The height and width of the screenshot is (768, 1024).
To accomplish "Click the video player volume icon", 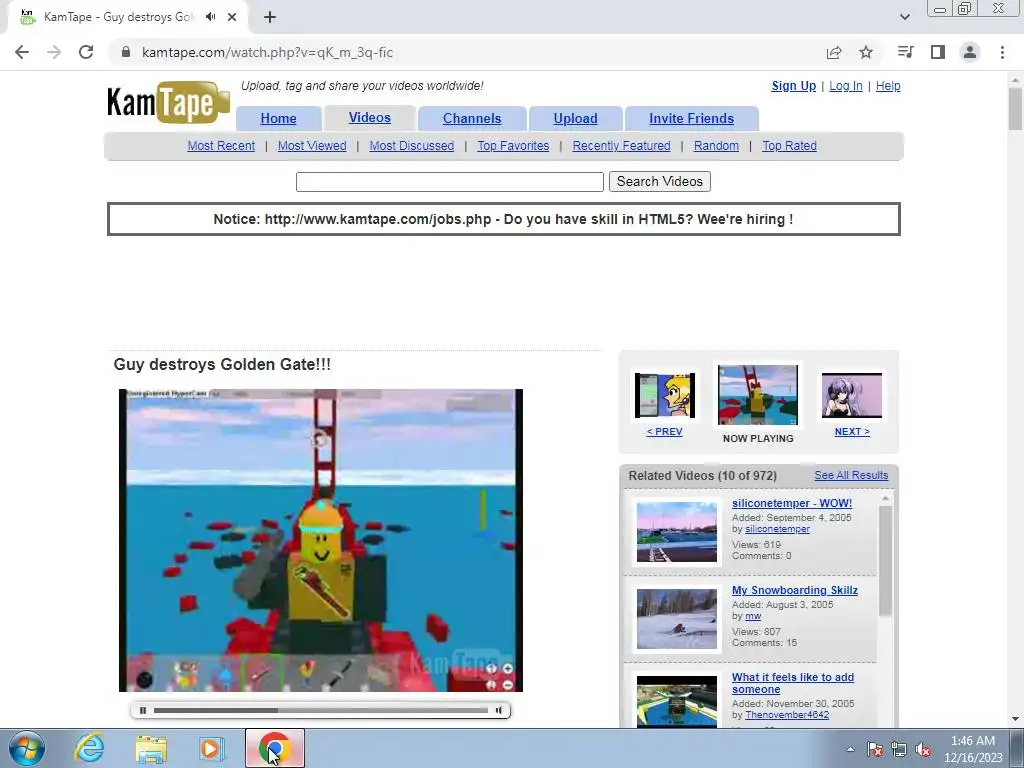I will [x=499, y=711].
